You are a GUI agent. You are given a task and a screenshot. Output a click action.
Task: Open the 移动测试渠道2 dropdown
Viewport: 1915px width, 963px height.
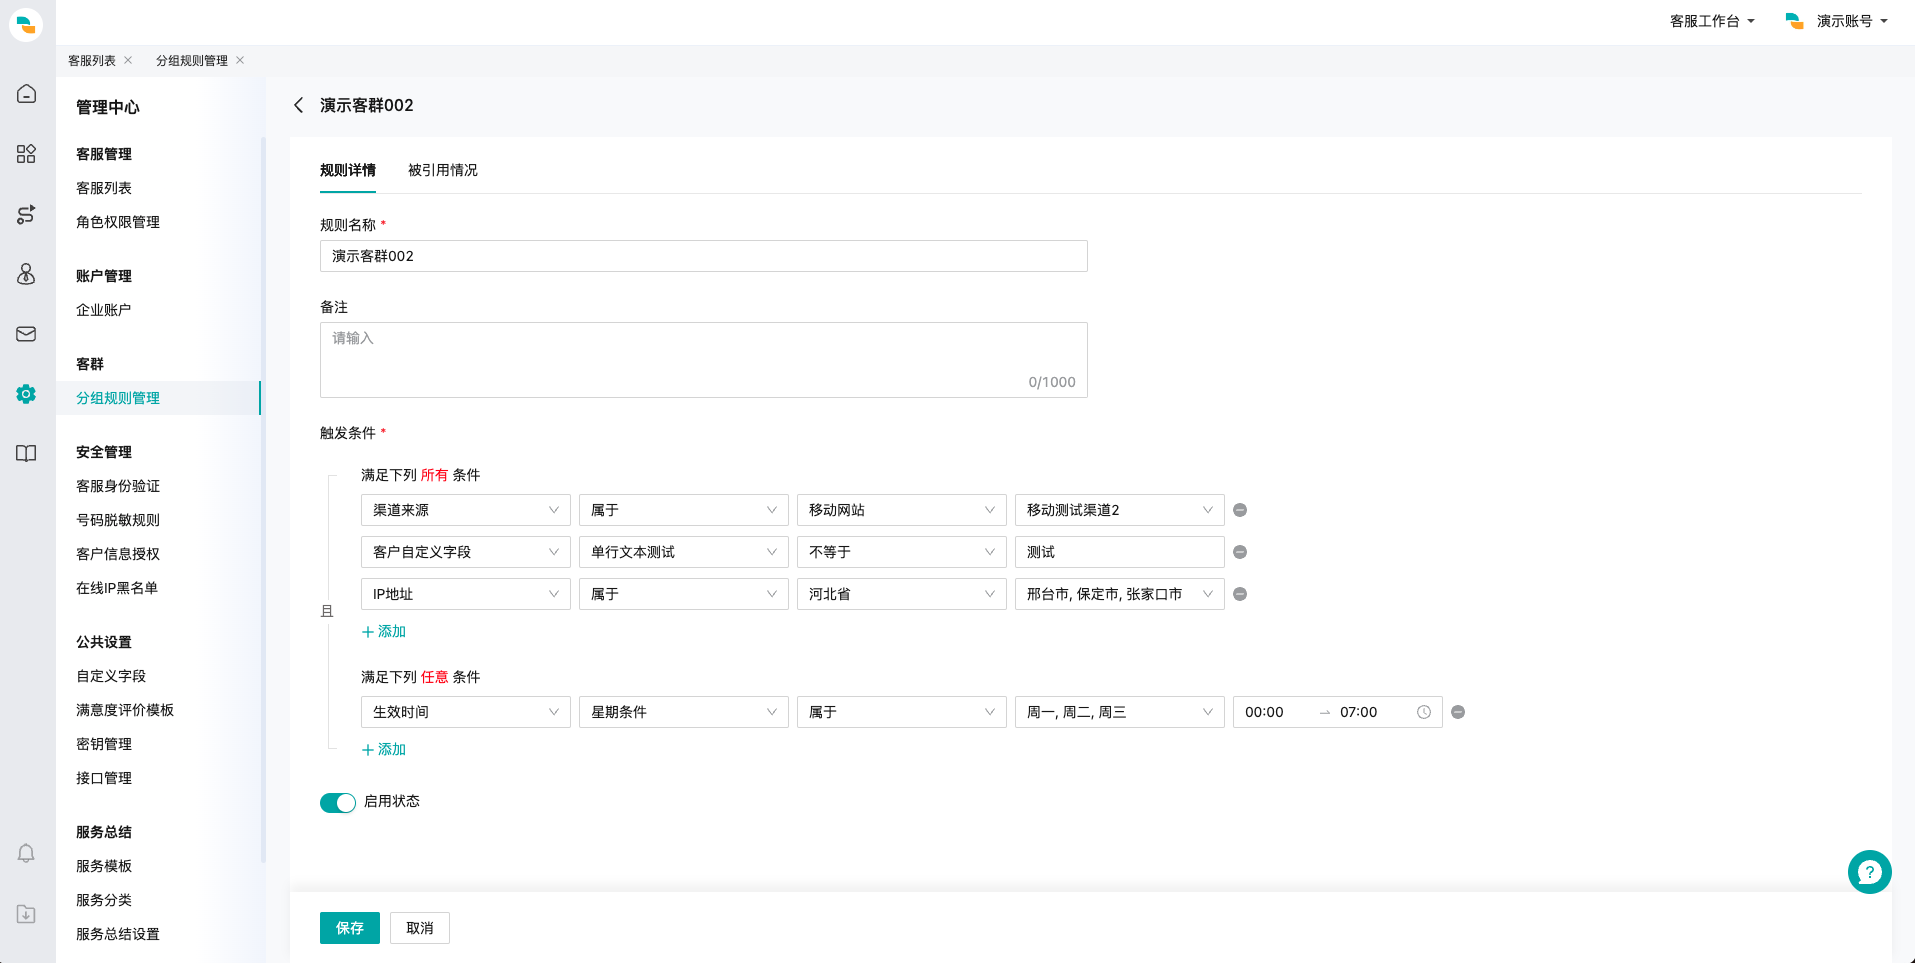click(1119, 510)
